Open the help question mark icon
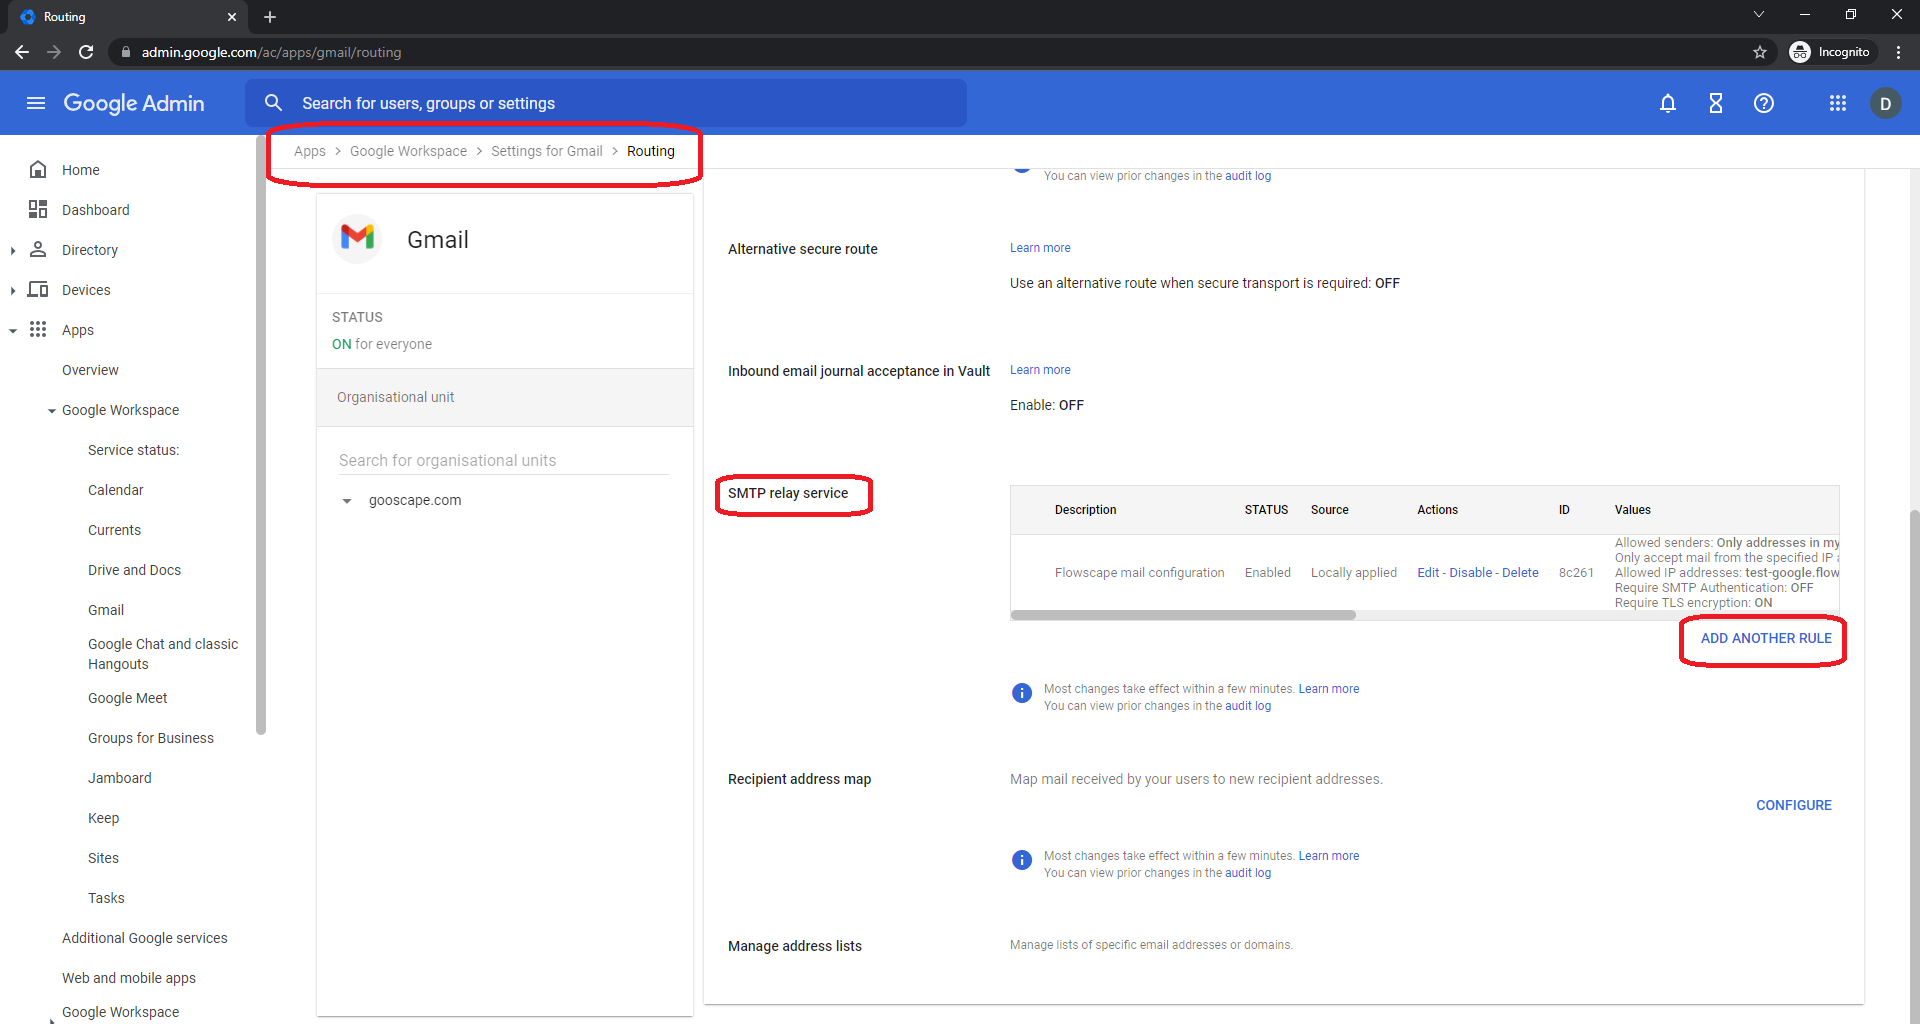The image size is (1920, 1024). pos(1763,103)
